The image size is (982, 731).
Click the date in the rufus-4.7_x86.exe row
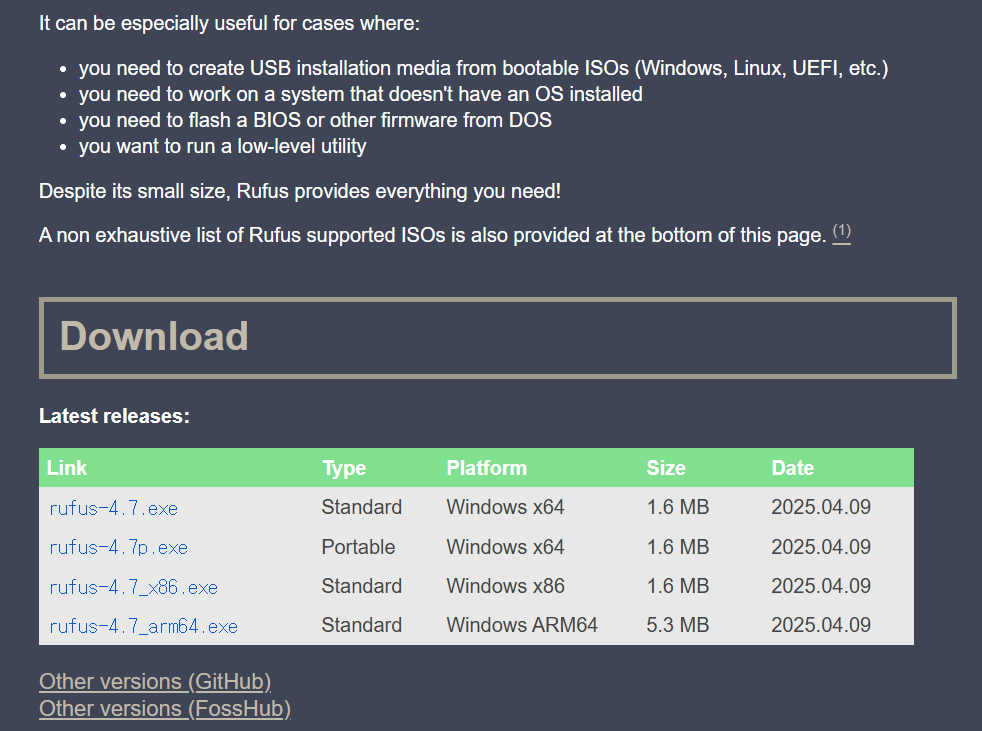pyautogui.click(x=821, y=586)
